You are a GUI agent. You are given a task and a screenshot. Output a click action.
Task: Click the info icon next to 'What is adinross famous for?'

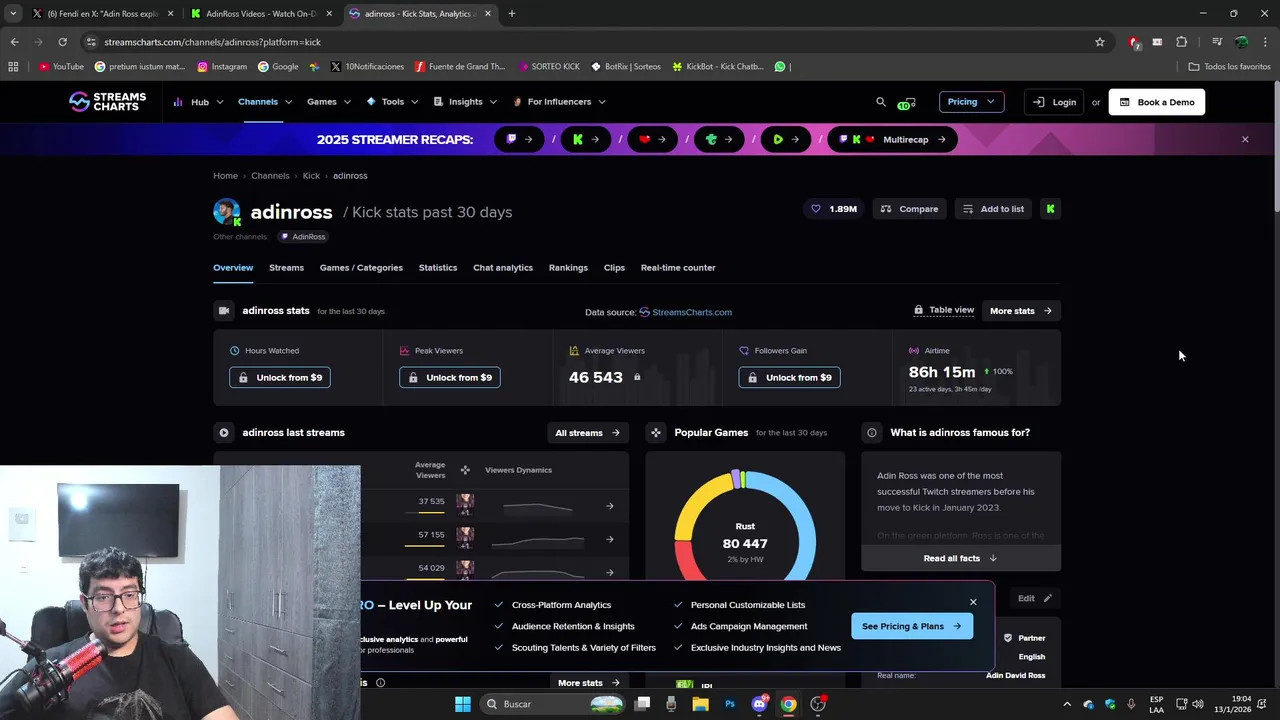[872, 433]
